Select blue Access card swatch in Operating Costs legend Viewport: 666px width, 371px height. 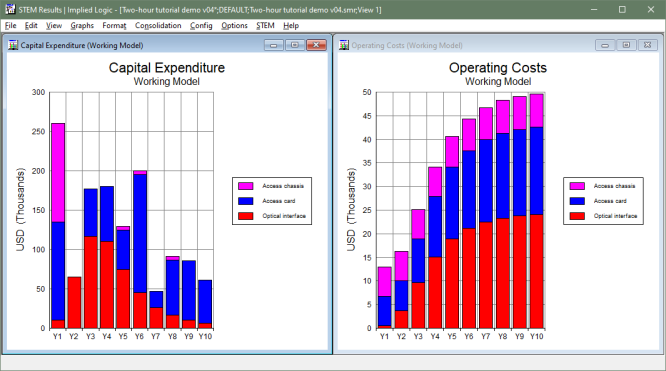pyautogui.click(x=577, y=201)
